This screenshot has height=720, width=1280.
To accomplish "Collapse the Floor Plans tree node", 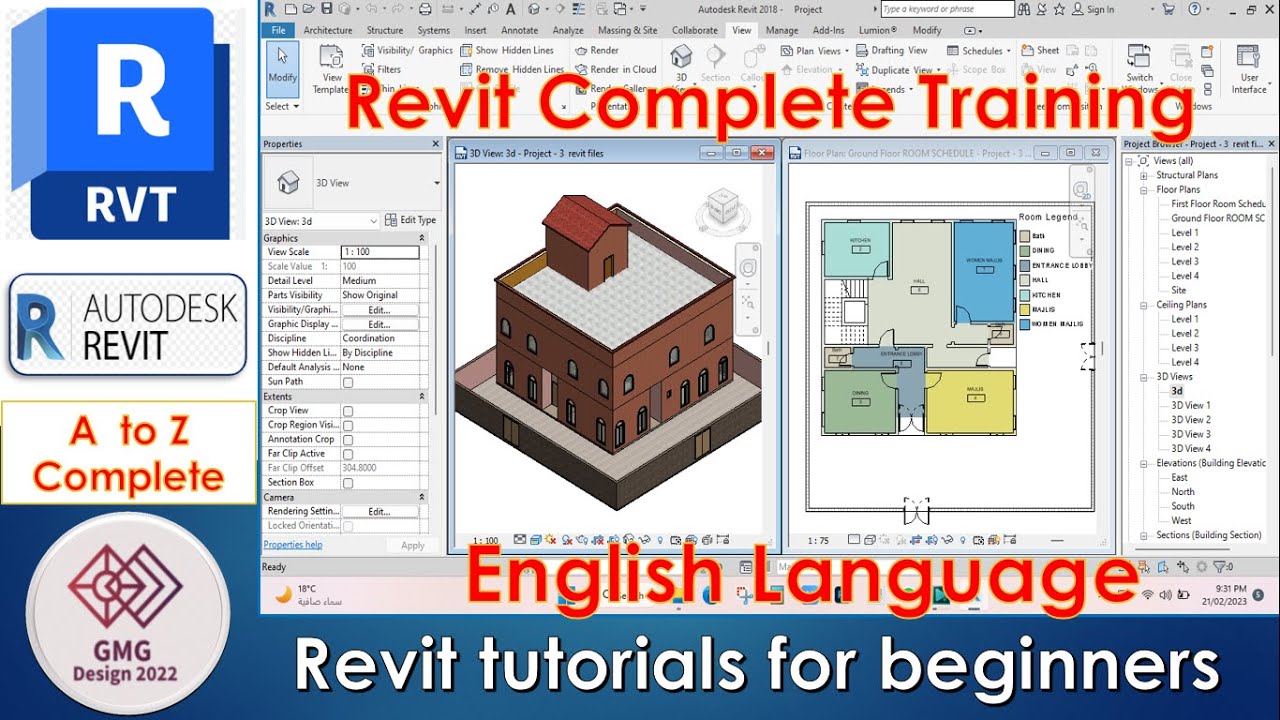I will pos(1145,189).
